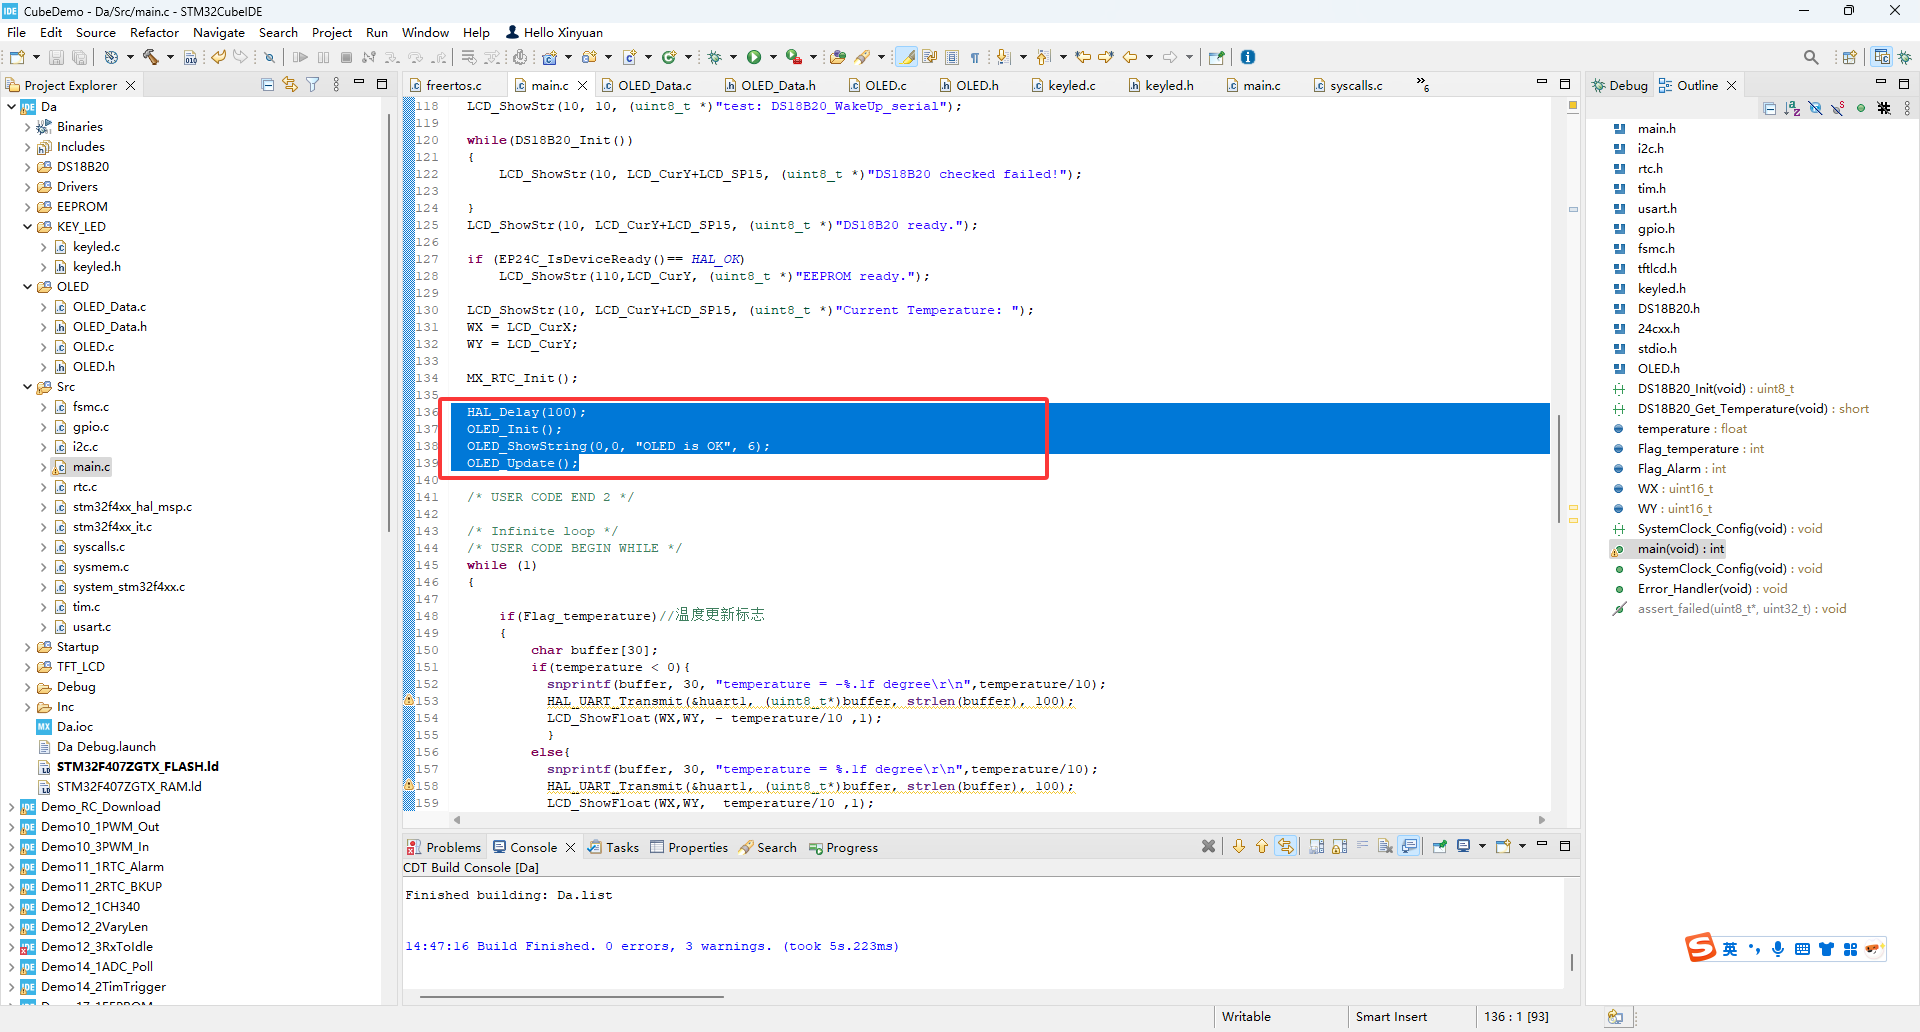This screenshot has height=1032, width=1920.
Task: Open the Project menu
Action: pyautogui.click(x=332, y=32)
